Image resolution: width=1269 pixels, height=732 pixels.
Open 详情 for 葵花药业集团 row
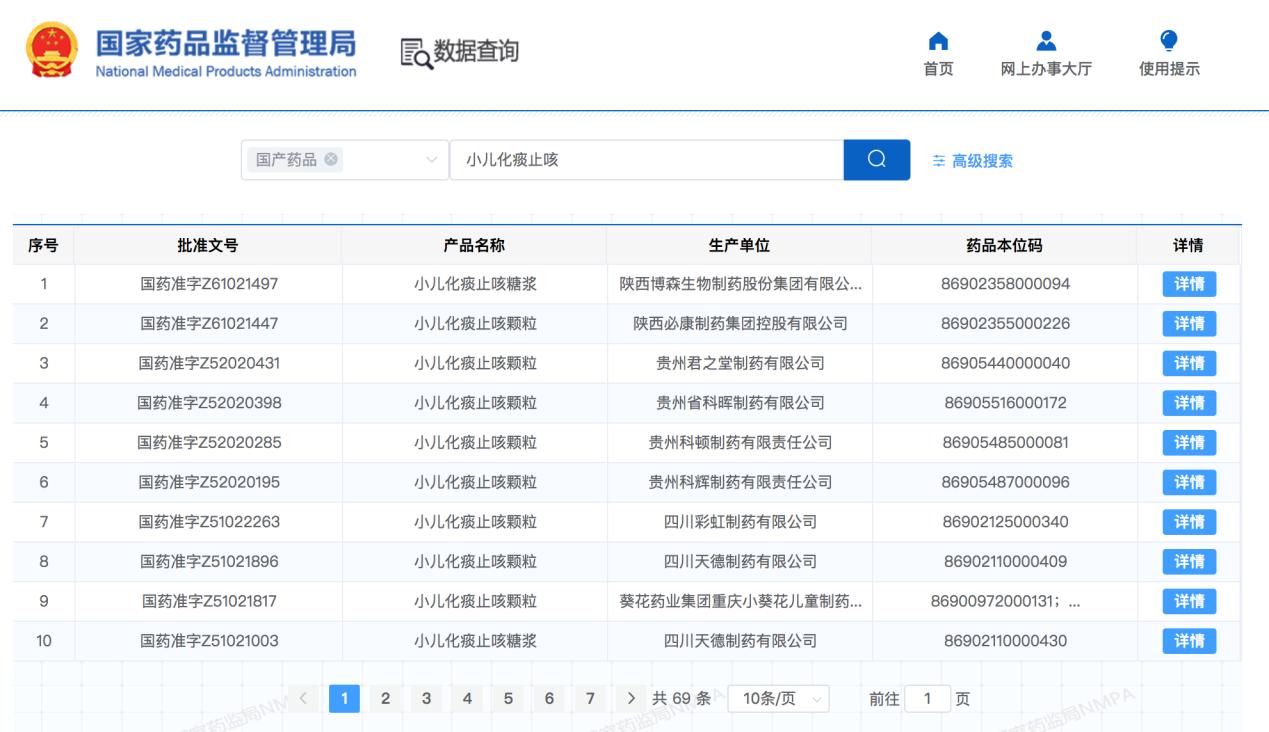(1189, 601)
